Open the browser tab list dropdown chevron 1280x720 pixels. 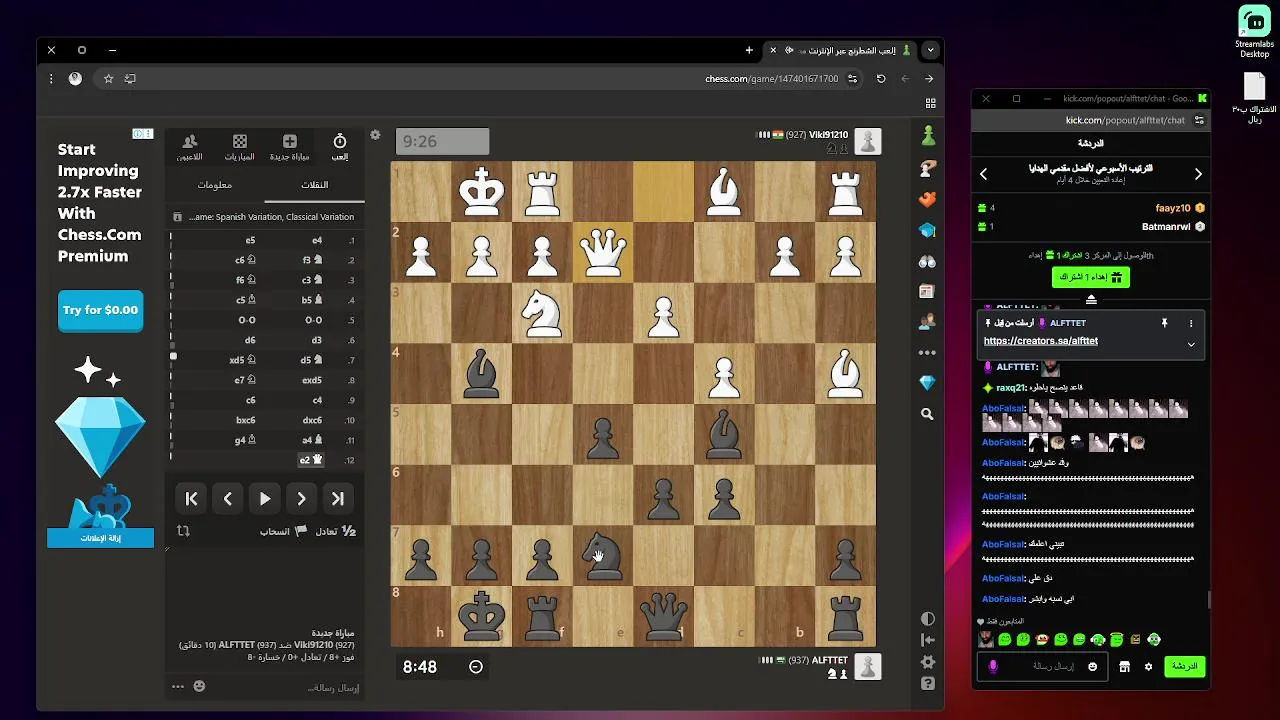[x=931, y=50]
